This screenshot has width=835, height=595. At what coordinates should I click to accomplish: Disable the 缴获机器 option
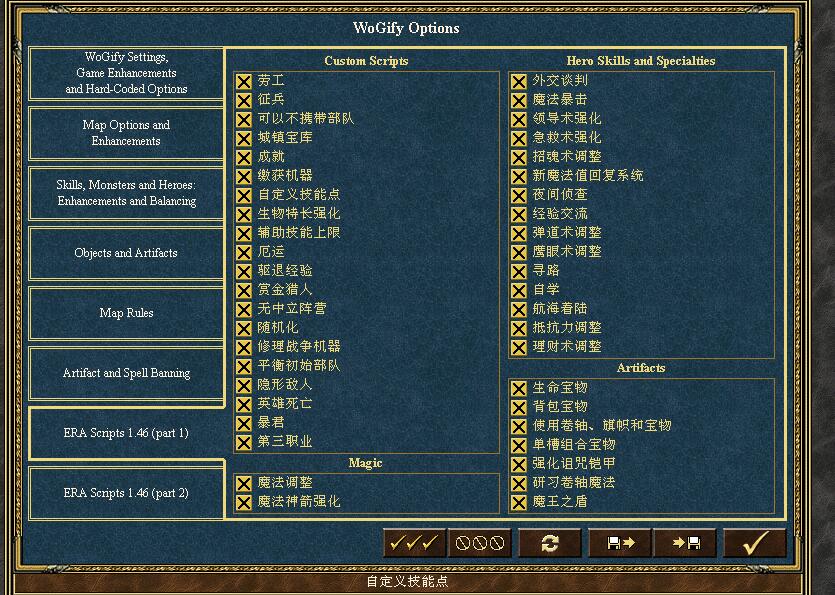click(244, 176)
